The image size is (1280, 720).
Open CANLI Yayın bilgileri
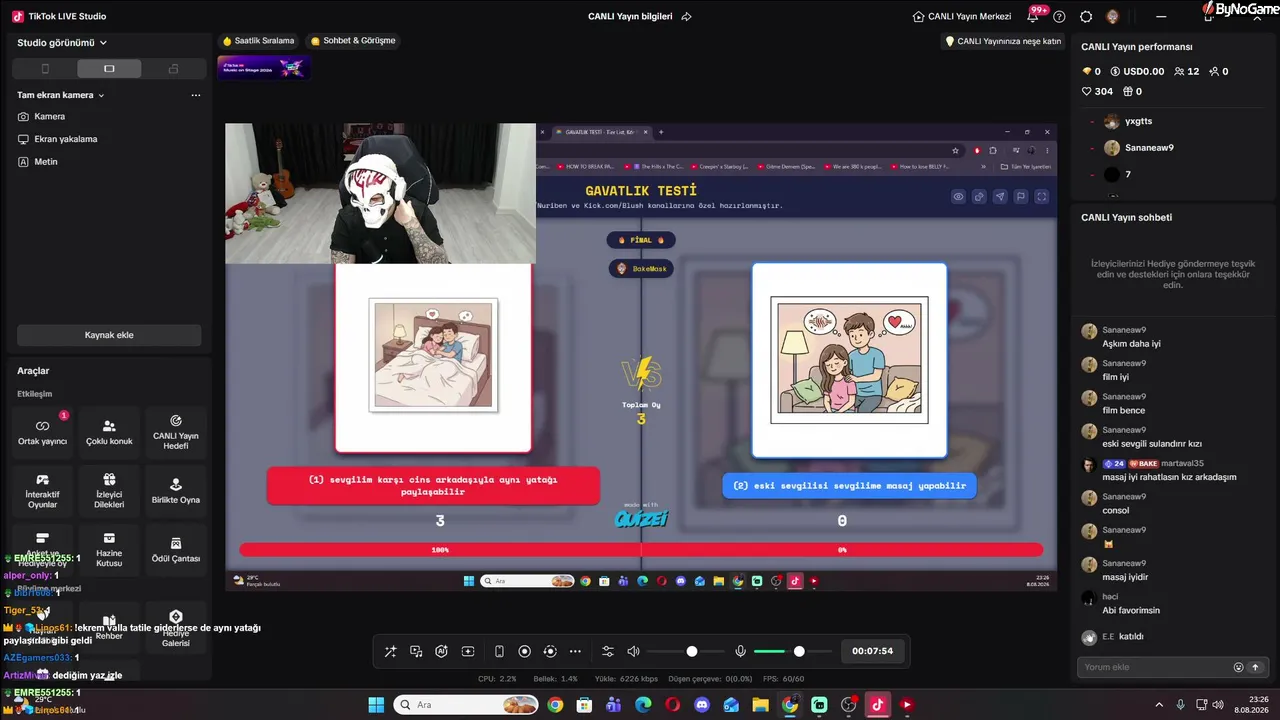click(630, 16)
